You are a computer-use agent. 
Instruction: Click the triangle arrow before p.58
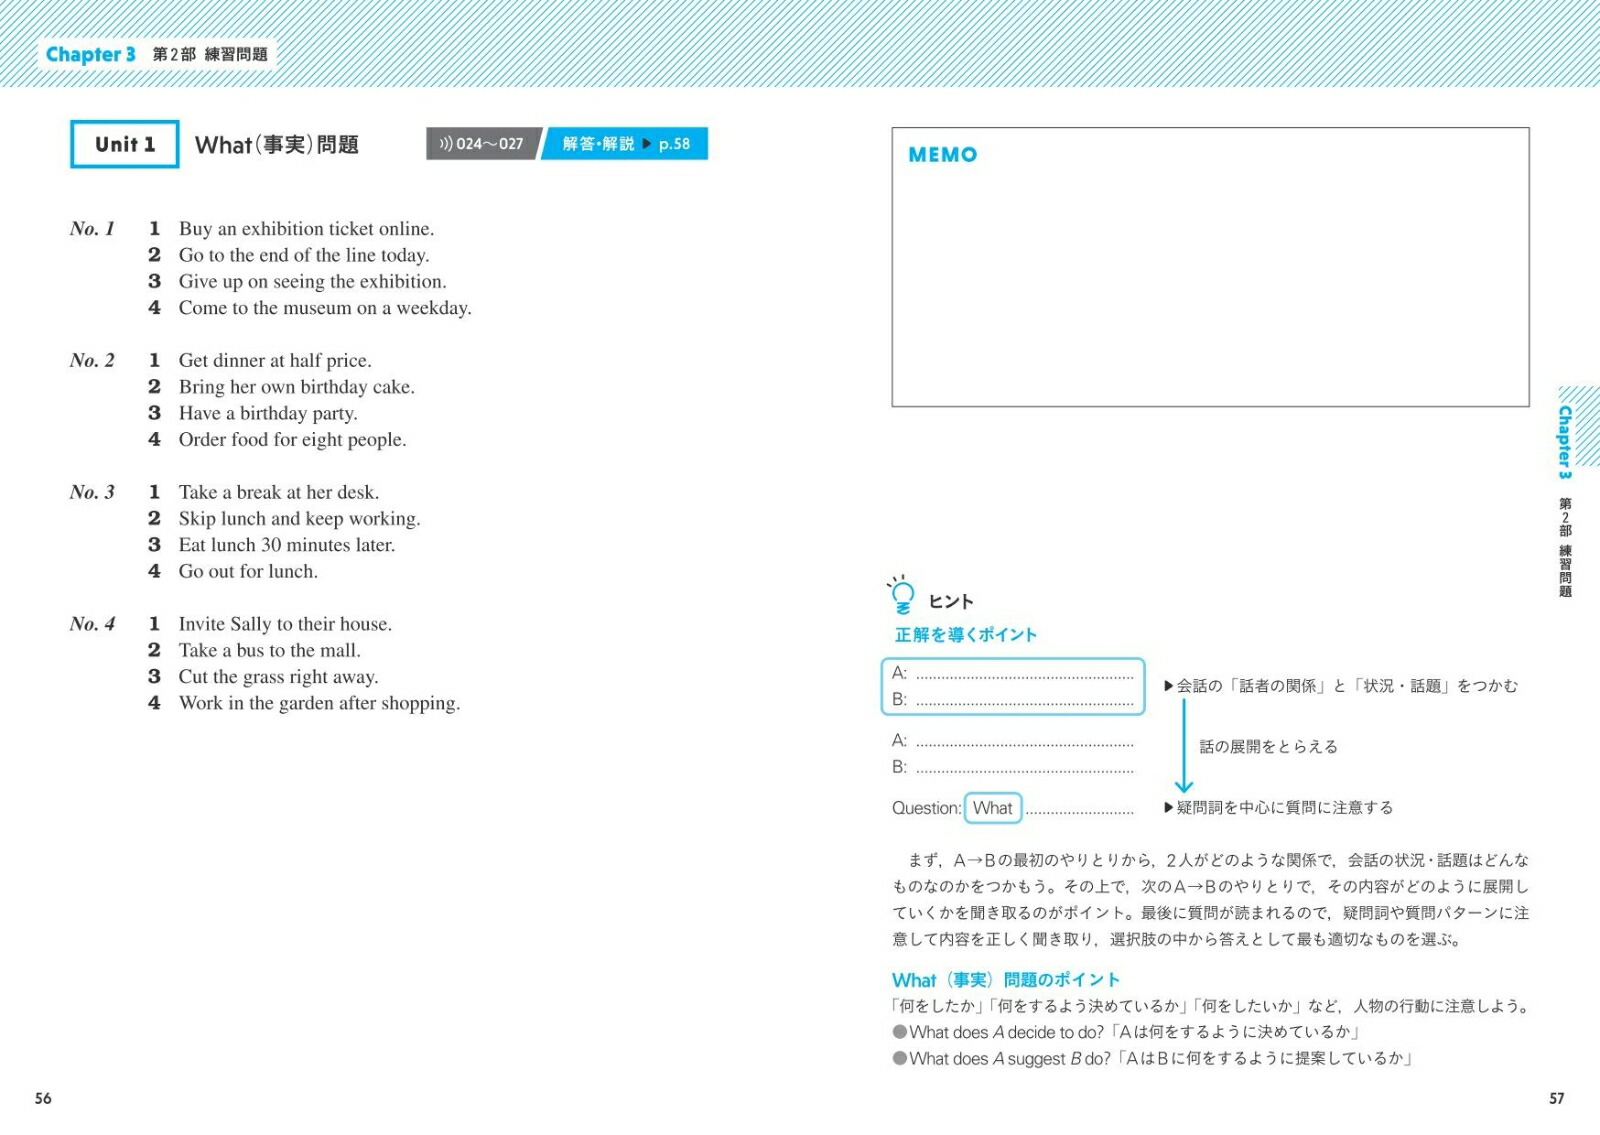(647, 144)
